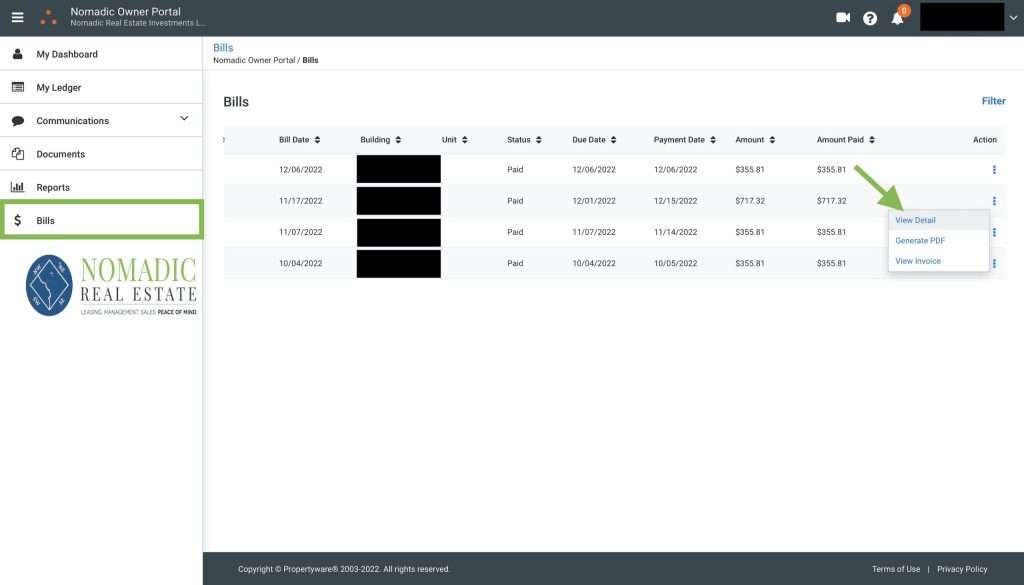Open Documents in sidebar
Viewport: 1024px width, 585px height.
point(60,154)
